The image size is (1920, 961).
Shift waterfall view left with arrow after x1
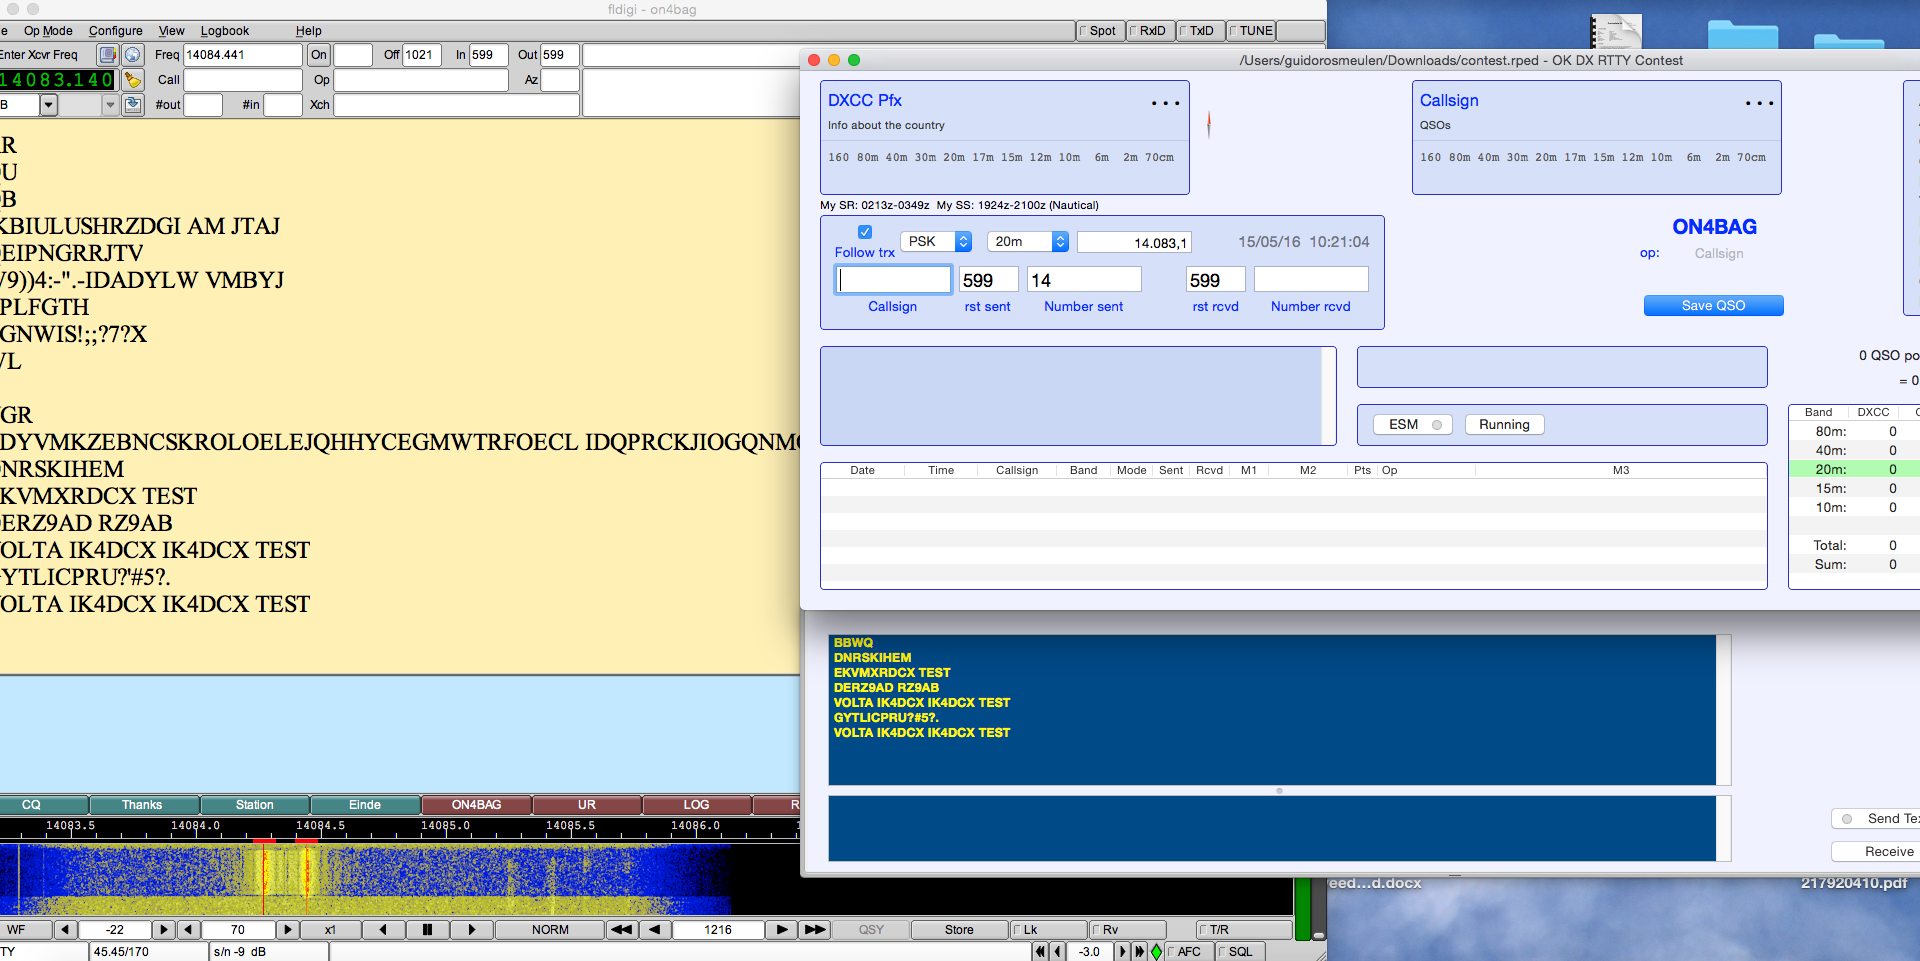pos(383,929)
